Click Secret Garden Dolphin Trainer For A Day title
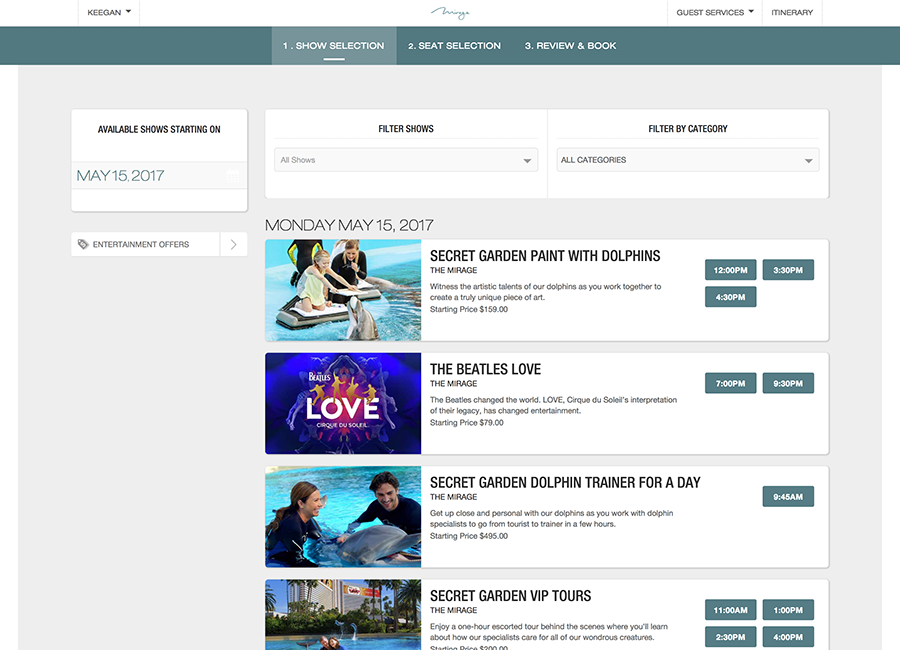Image resolution: width=900 pixels, height=650 pixels. point(565,482)
